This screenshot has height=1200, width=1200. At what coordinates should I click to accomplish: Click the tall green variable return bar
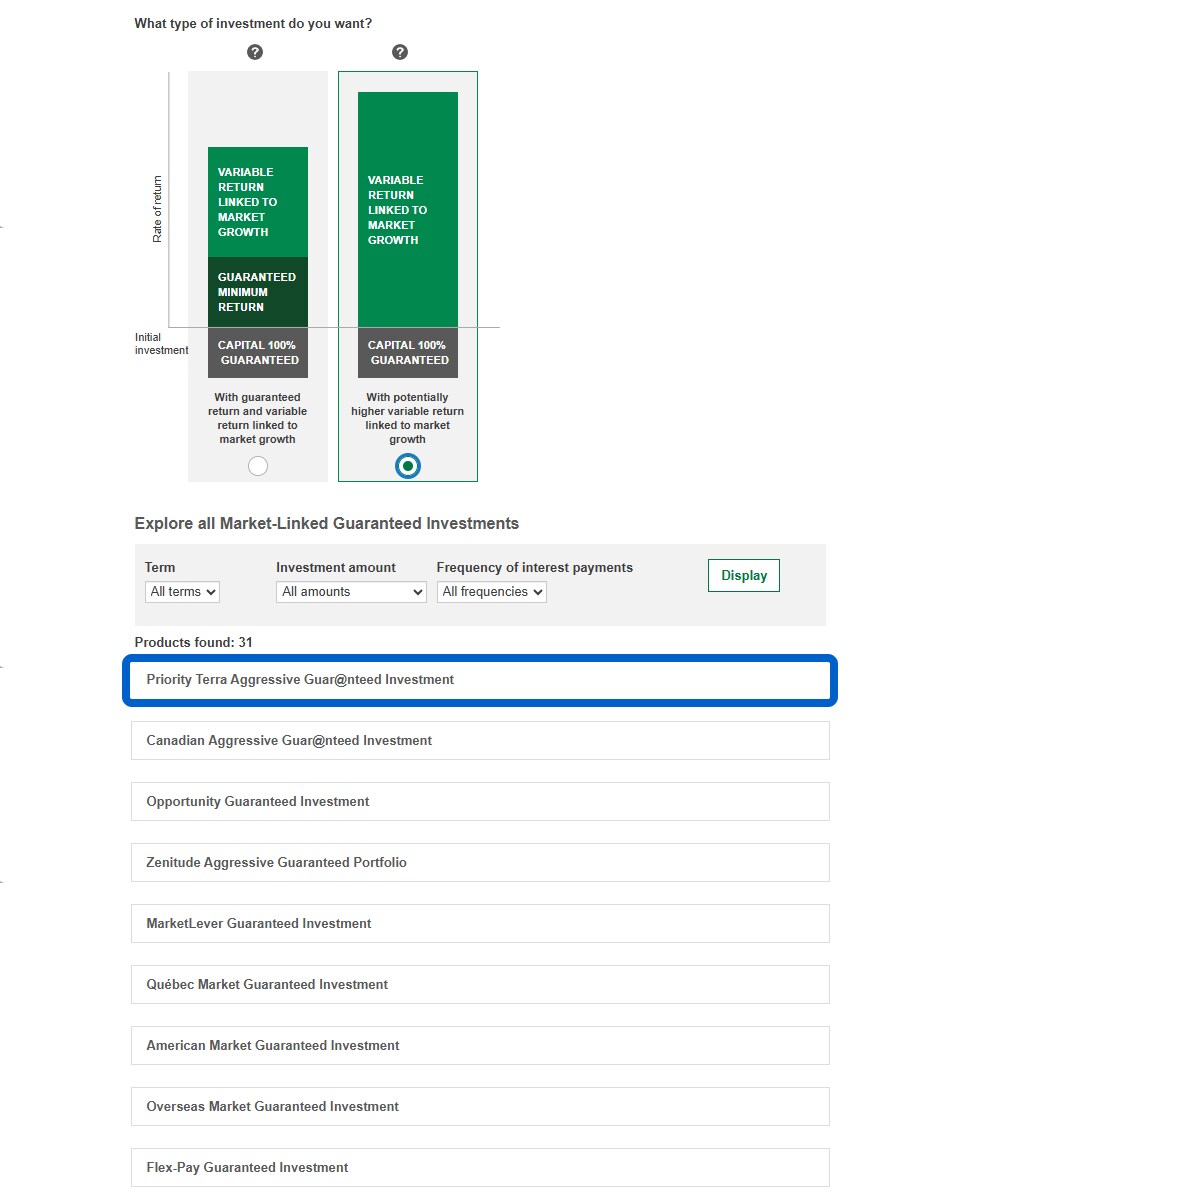(x=408, y=210)
